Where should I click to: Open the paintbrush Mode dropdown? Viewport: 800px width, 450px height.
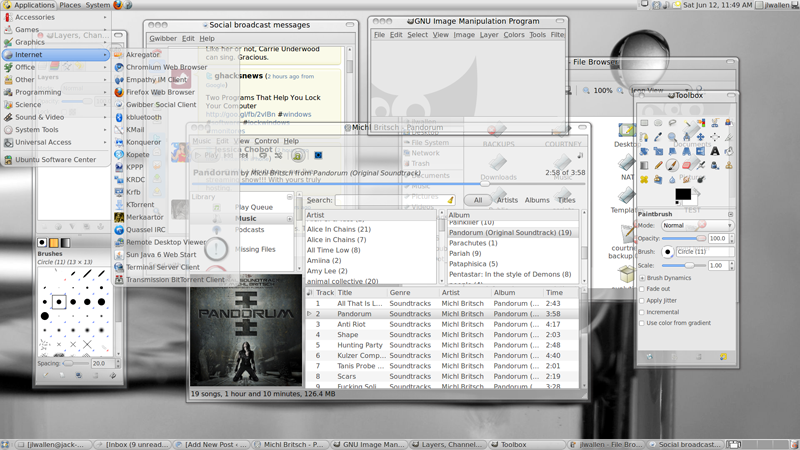click(x=697, y=226)
